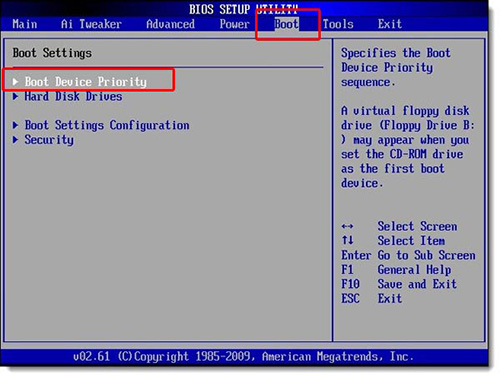This screenshot has height=378, width=500.
Task: Switch to the Ai Tweaker tab
Action: click(x=91, y=24)
